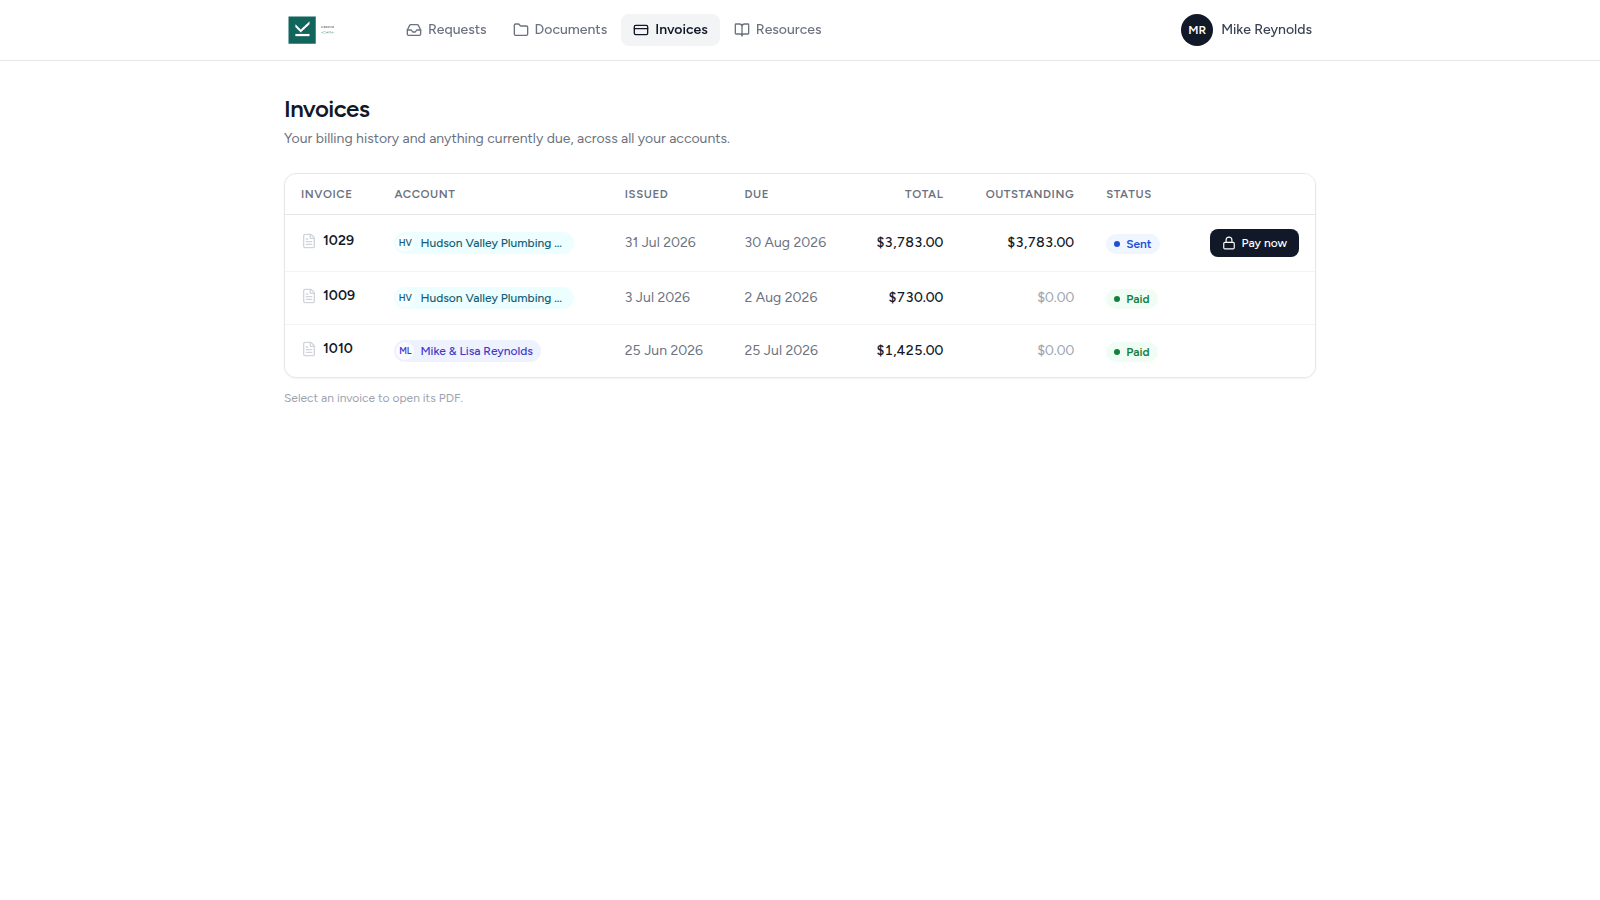This screenshot has height=900, width=1600.
Task: Click the $3,783.00 total amount
Action: point(910,243)
